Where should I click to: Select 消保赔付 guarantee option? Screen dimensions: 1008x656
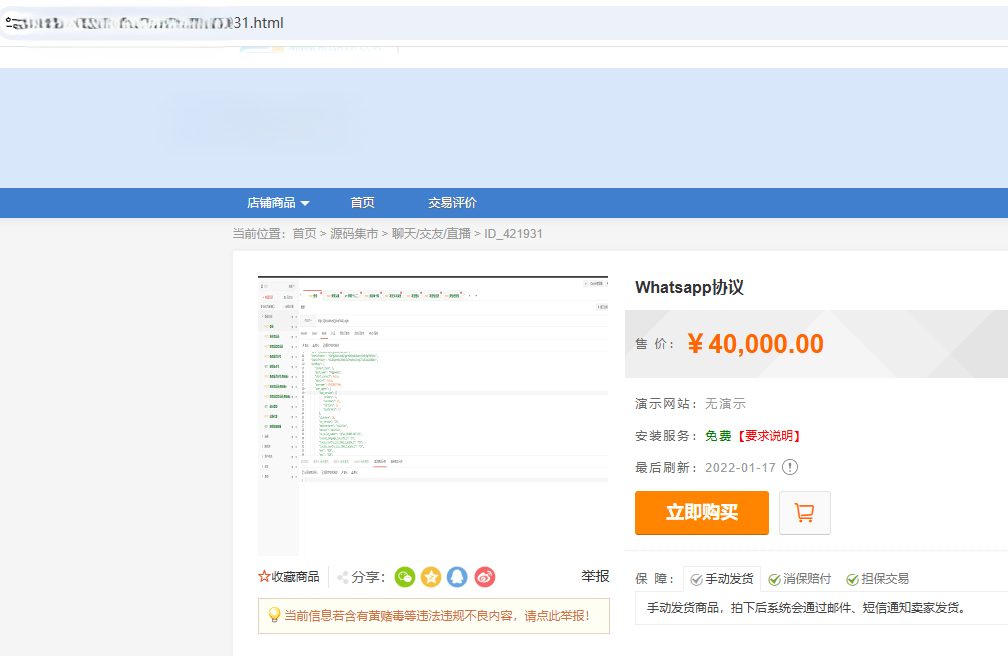pos(800,579)
